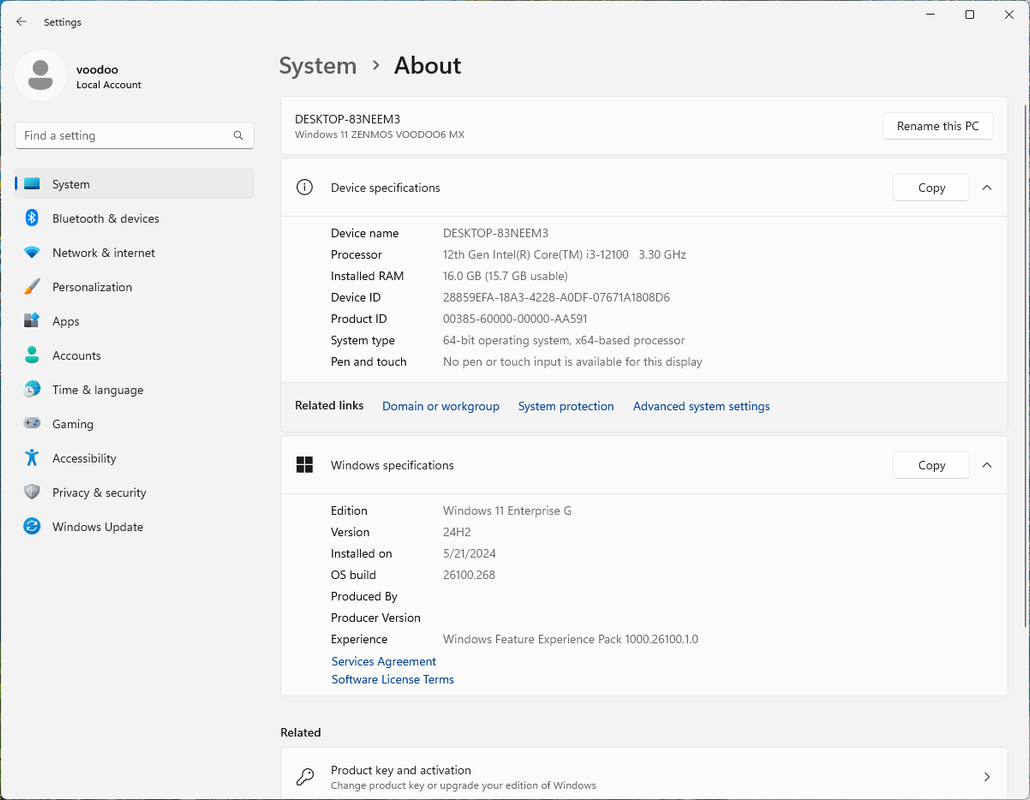Click the search magnifier icon
This screenshot has width=1030, height=800.
click(x=238, y=136)
